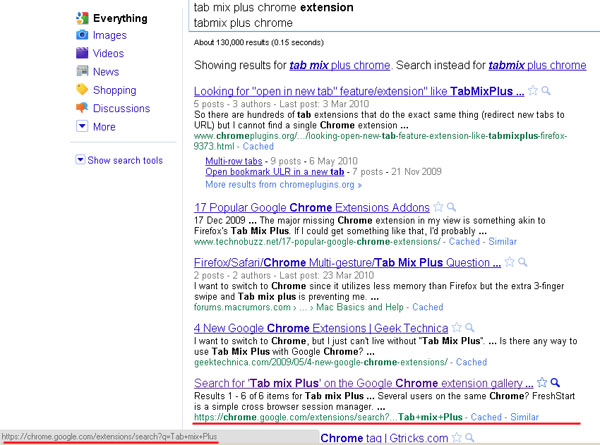Click magnifier beside 'Search for Tab mix Plus' result
Viewport: 600px width, 445px height.
coord(555,382)
